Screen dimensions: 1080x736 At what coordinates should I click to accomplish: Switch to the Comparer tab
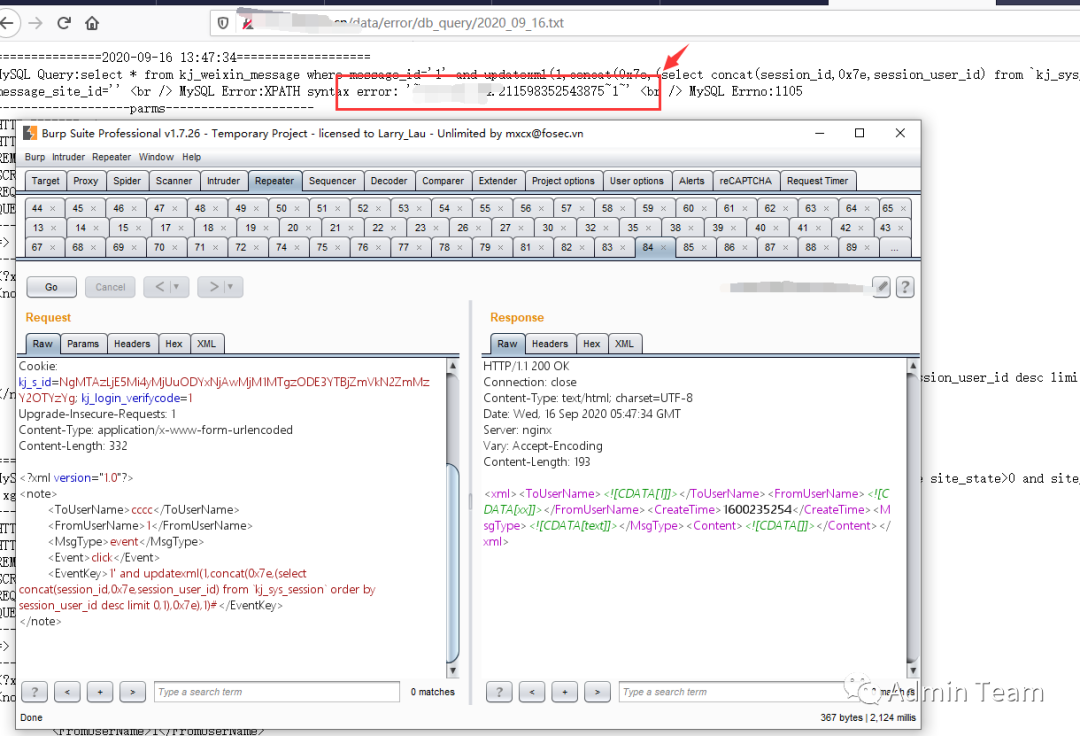(443, 180)
